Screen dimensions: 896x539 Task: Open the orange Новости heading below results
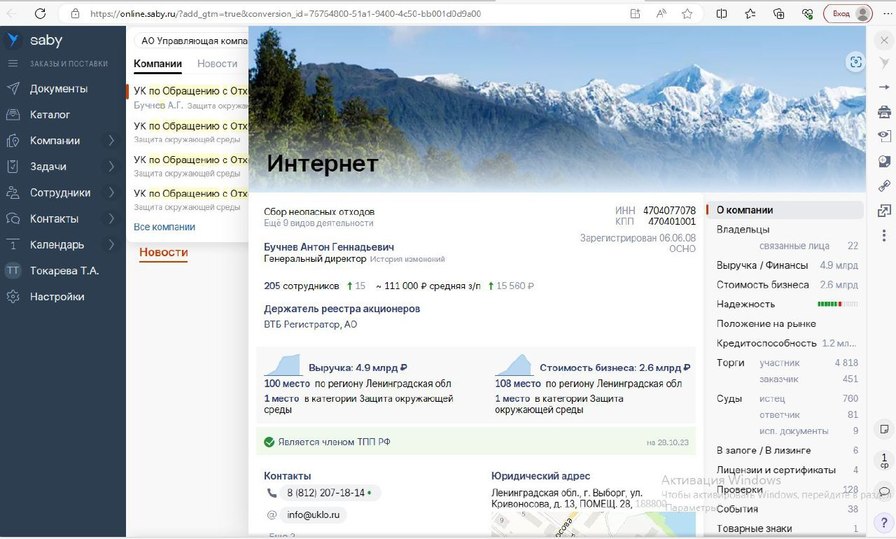point(163,252)
